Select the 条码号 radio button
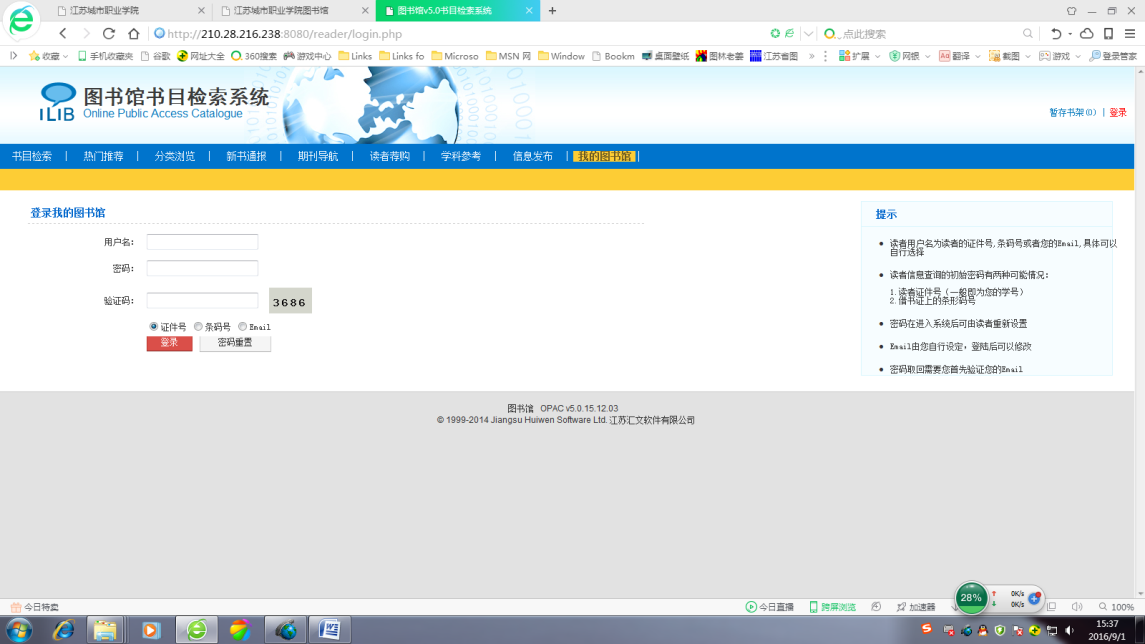This screenshot has width=1145, height=644. (198, 327)
